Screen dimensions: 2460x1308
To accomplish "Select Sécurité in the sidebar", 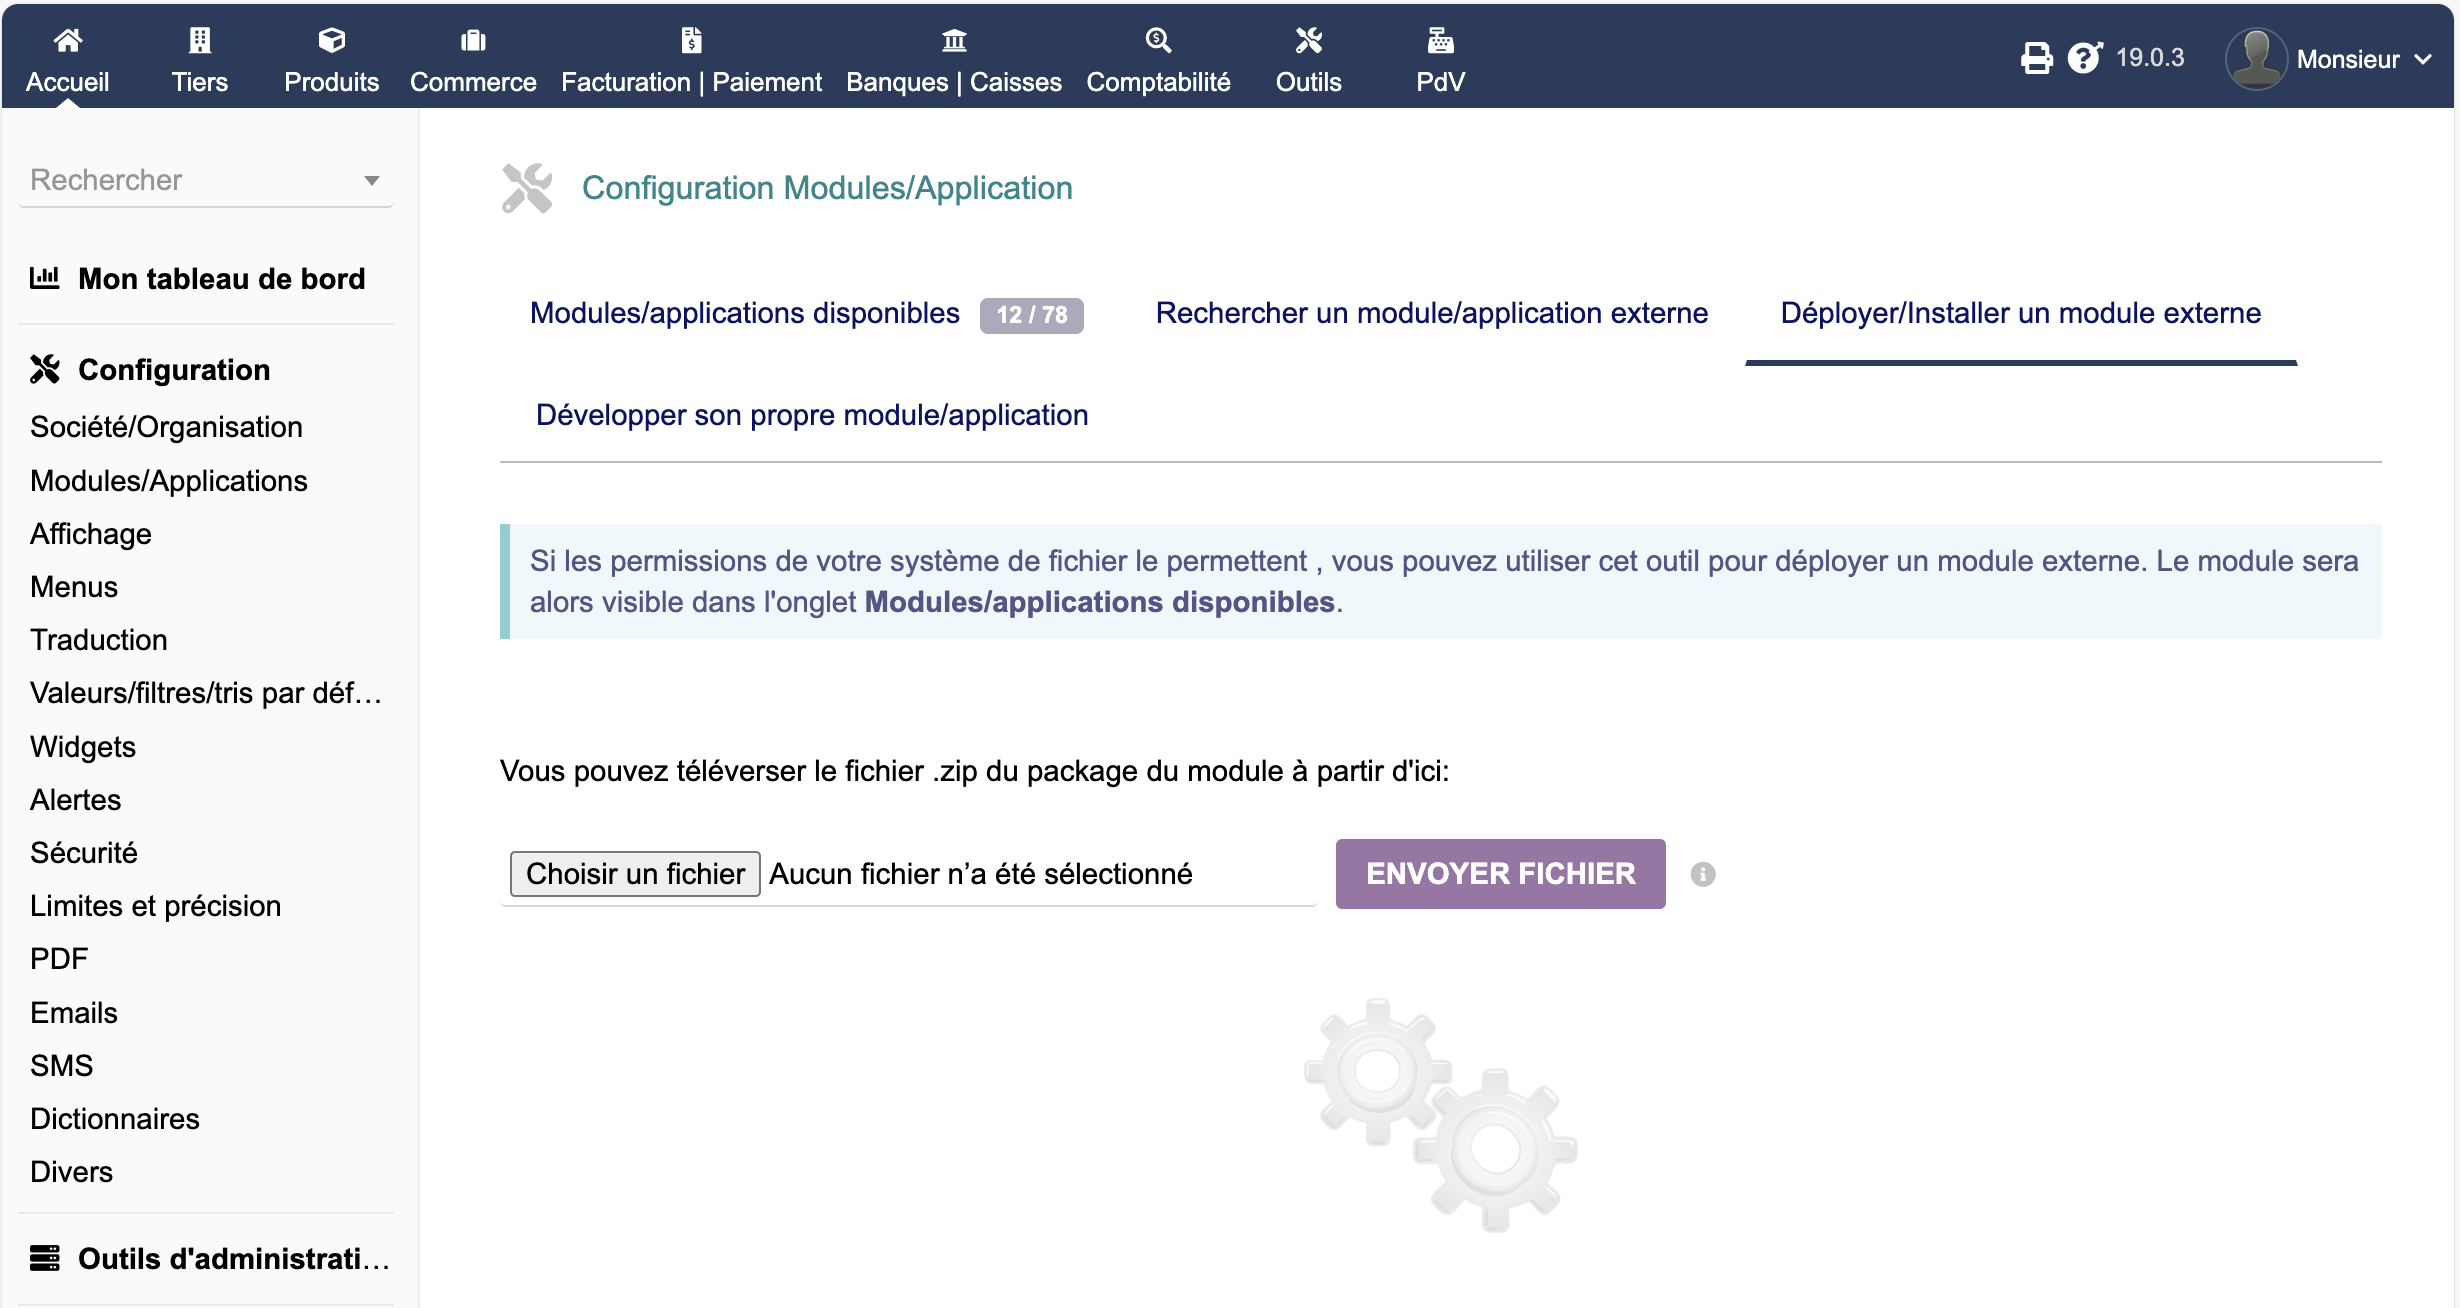I will click(83, 852).
